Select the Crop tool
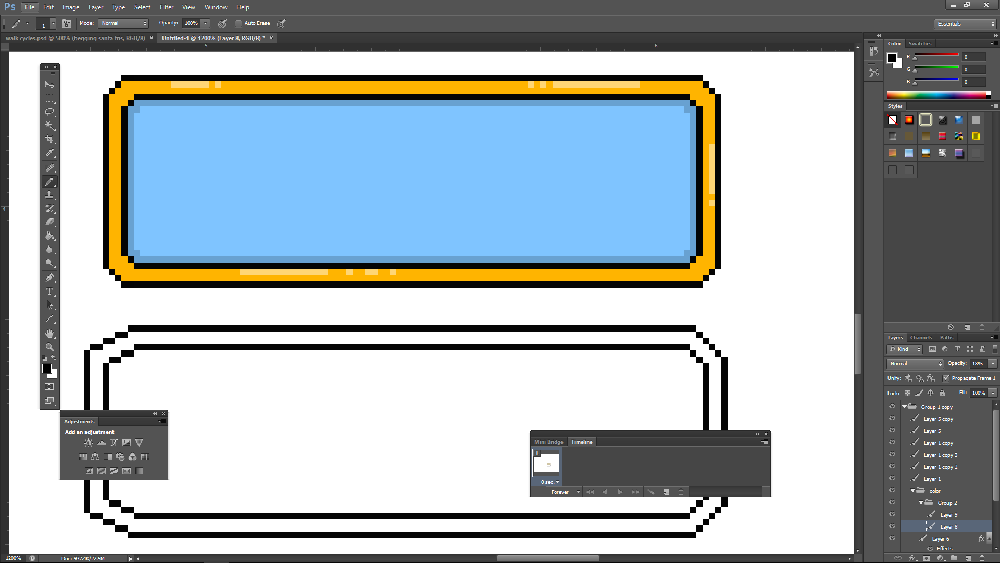The width and height of the screenshot is (1000, 563). (x=49, y=140)
